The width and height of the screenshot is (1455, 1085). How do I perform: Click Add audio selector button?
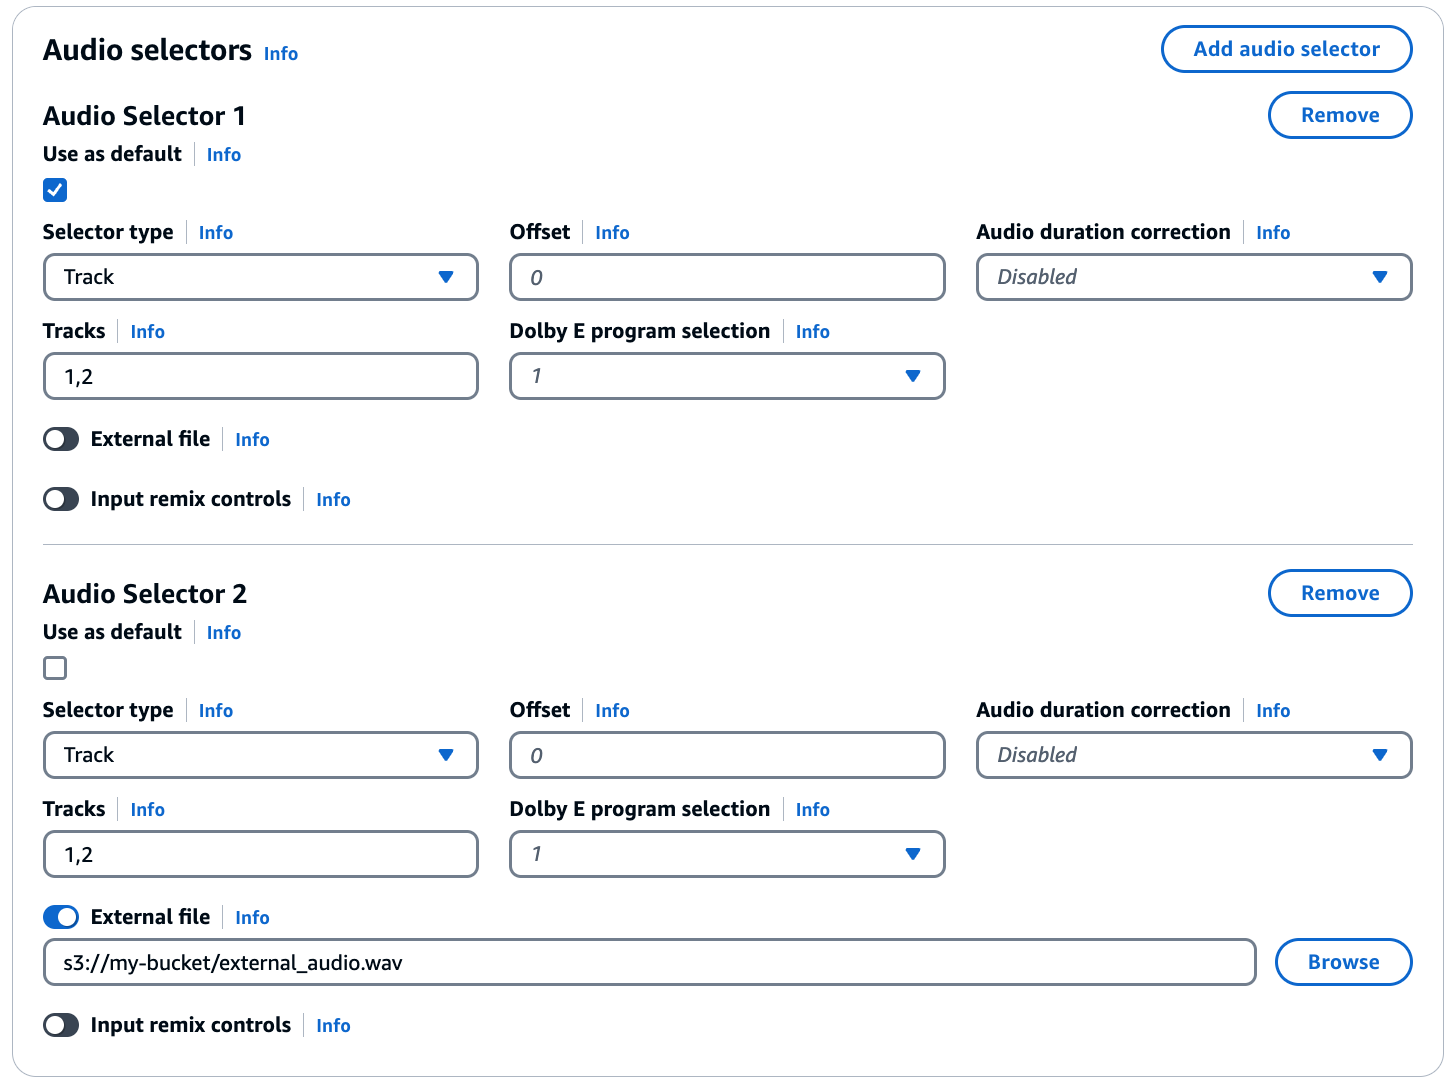(x=1286, y=49)
